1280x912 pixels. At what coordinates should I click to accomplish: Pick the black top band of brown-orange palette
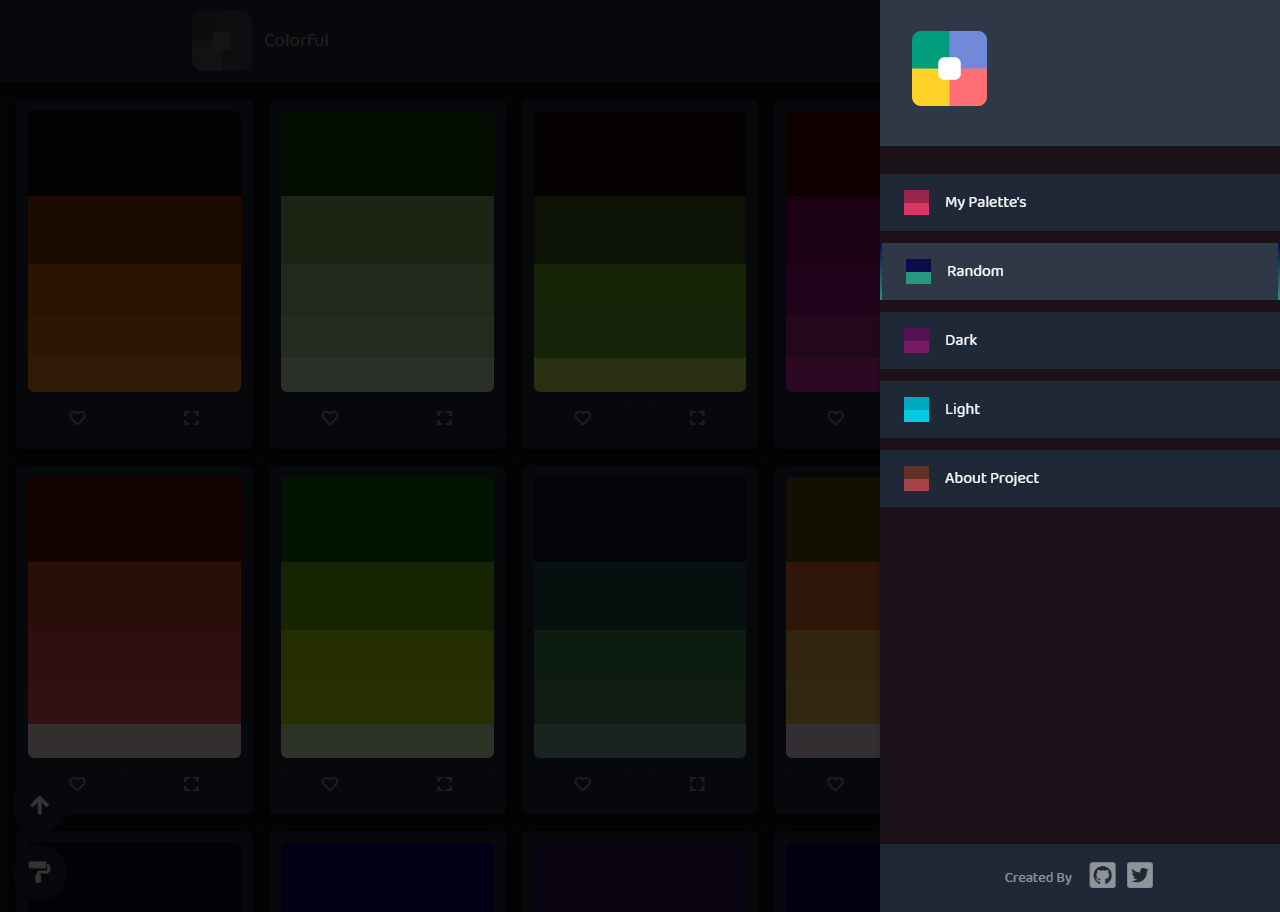coord(134,153)
